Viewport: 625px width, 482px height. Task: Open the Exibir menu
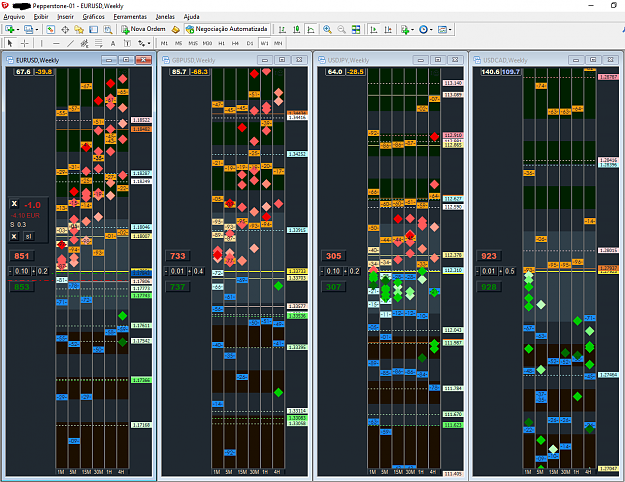coord(41,17)
